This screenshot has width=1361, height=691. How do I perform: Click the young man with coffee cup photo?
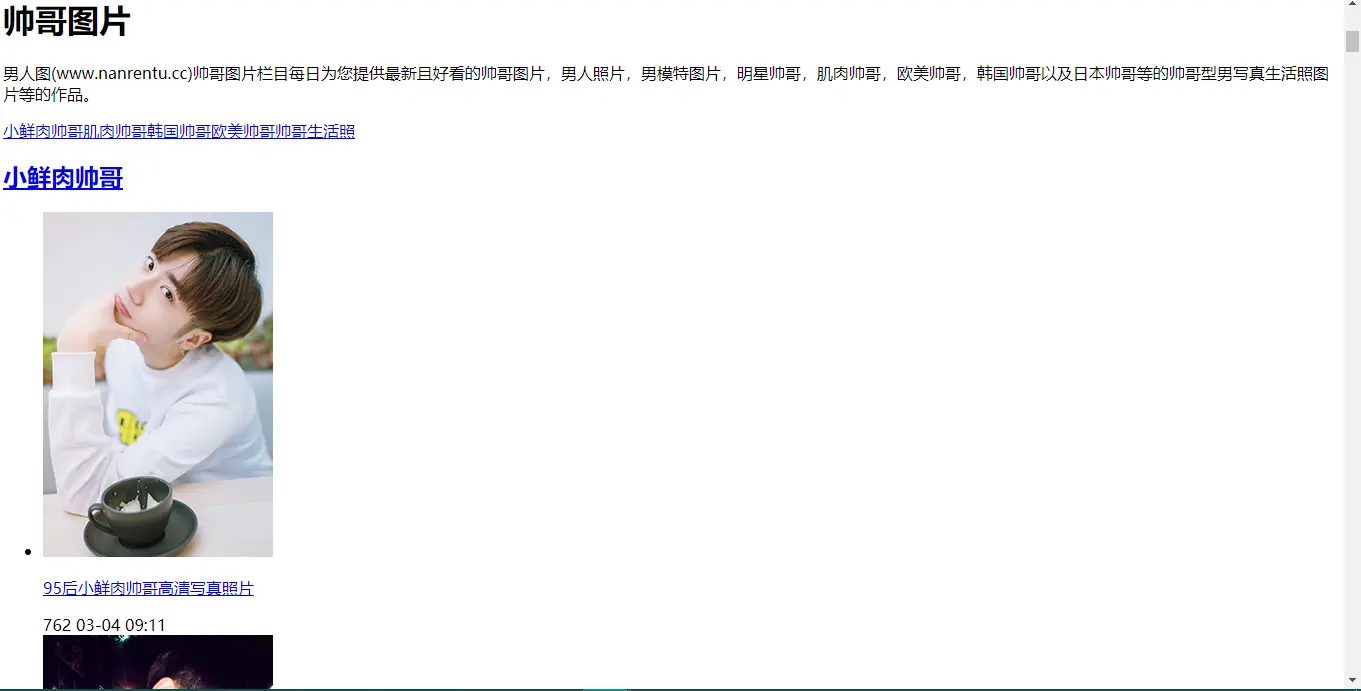[157, 384]
